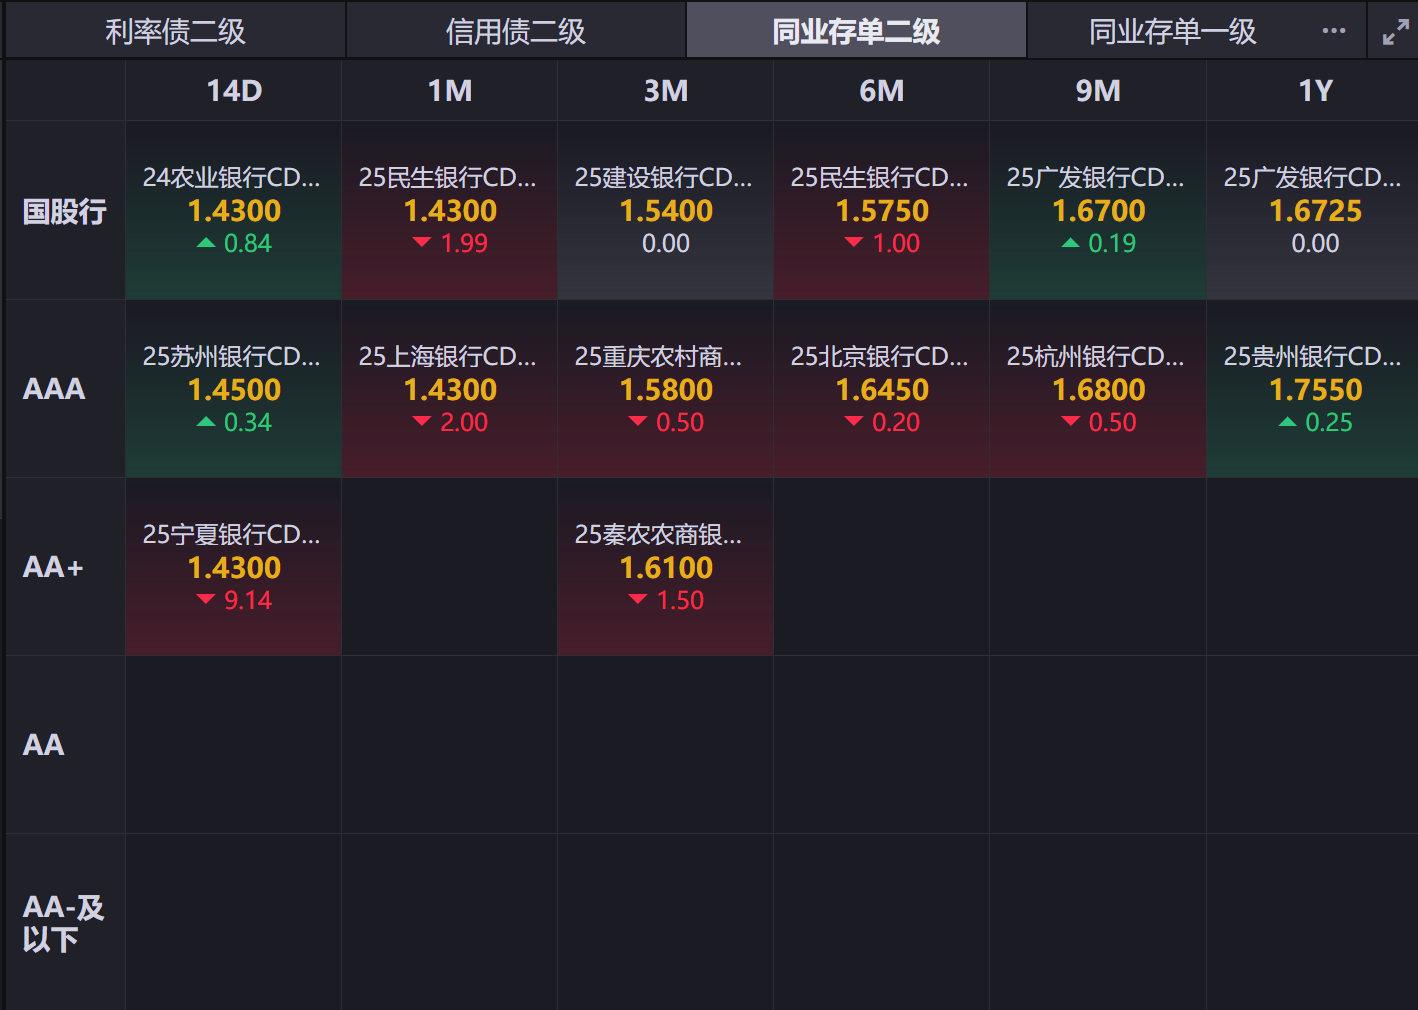Open the three-dot more tabs menu
The width and height of the screenshot is (1418, 1010).
click(1333, 31)
